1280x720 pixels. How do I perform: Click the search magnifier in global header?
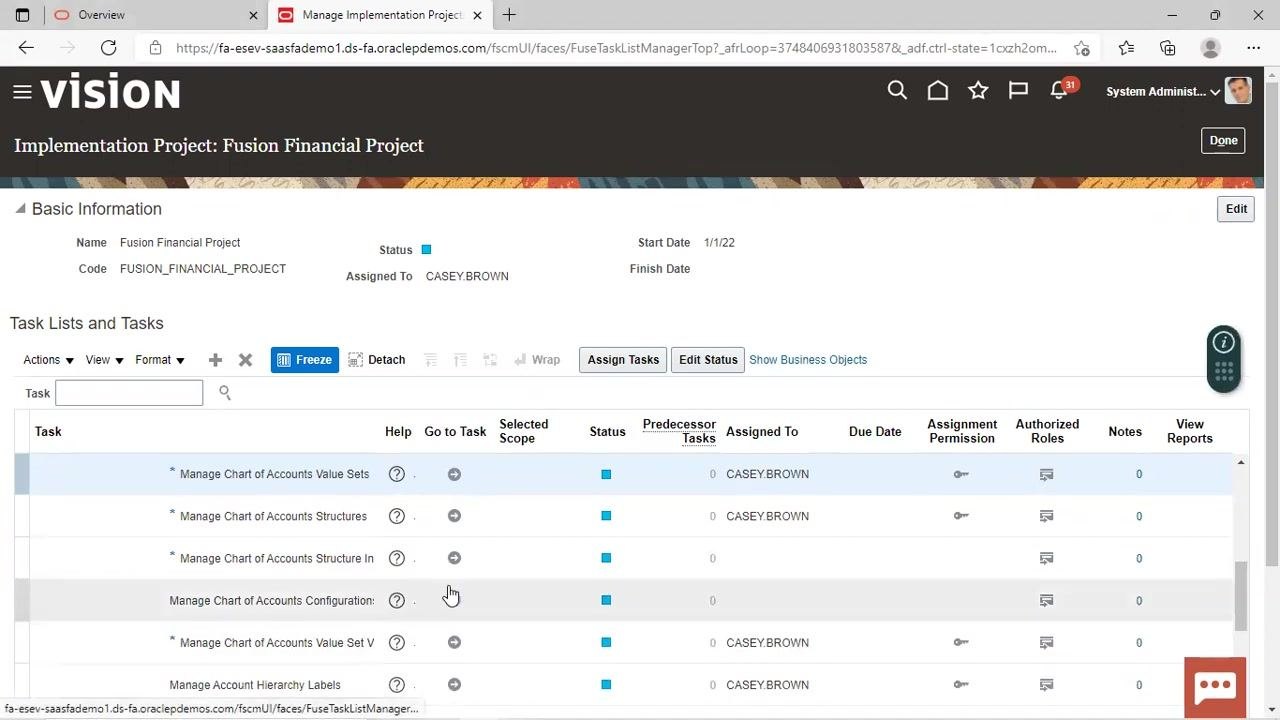[x=897, y=91]
